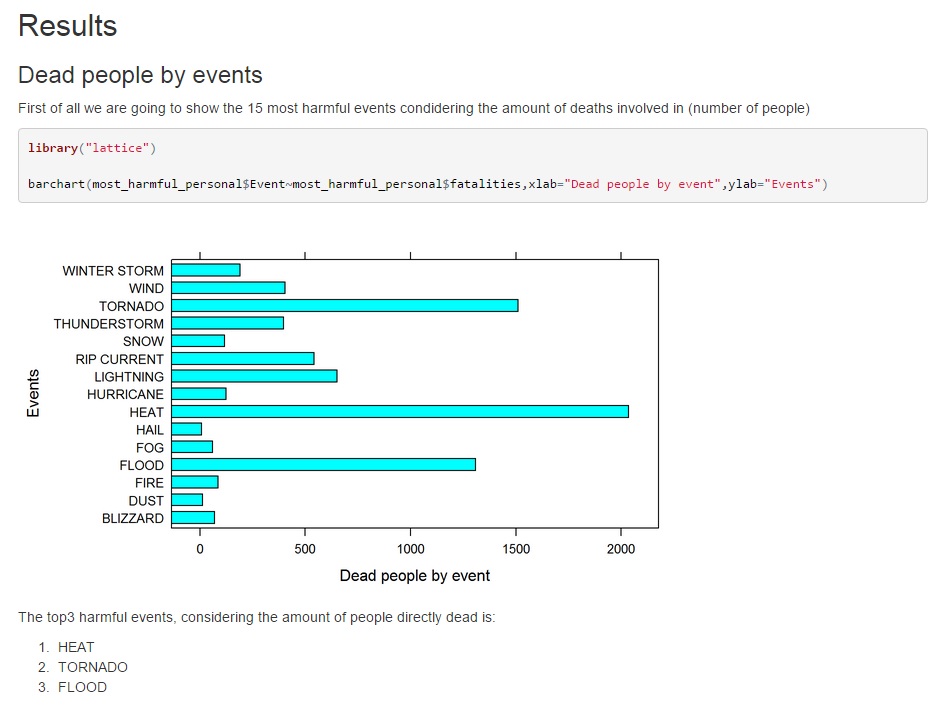This screenshot has height=711, width=945.
Task: Click the THUNDERSTORM bar
Action: coord(227,323)
